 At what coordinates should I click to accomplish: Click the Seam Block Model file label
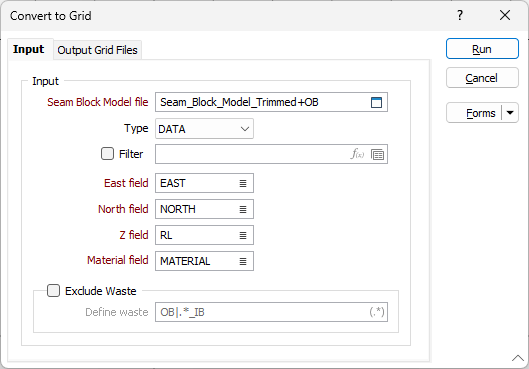98,102
